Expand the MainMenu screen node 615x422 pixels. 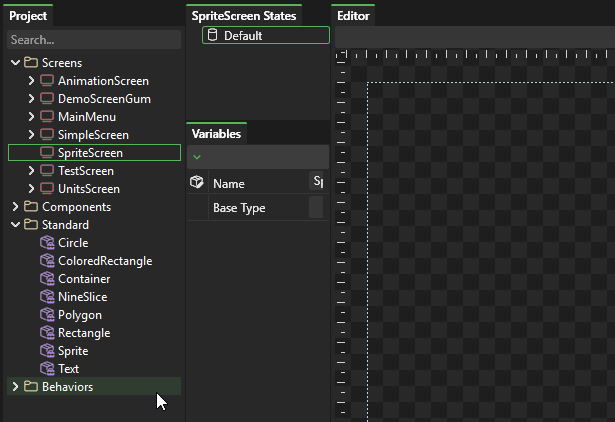coord(31,117)
